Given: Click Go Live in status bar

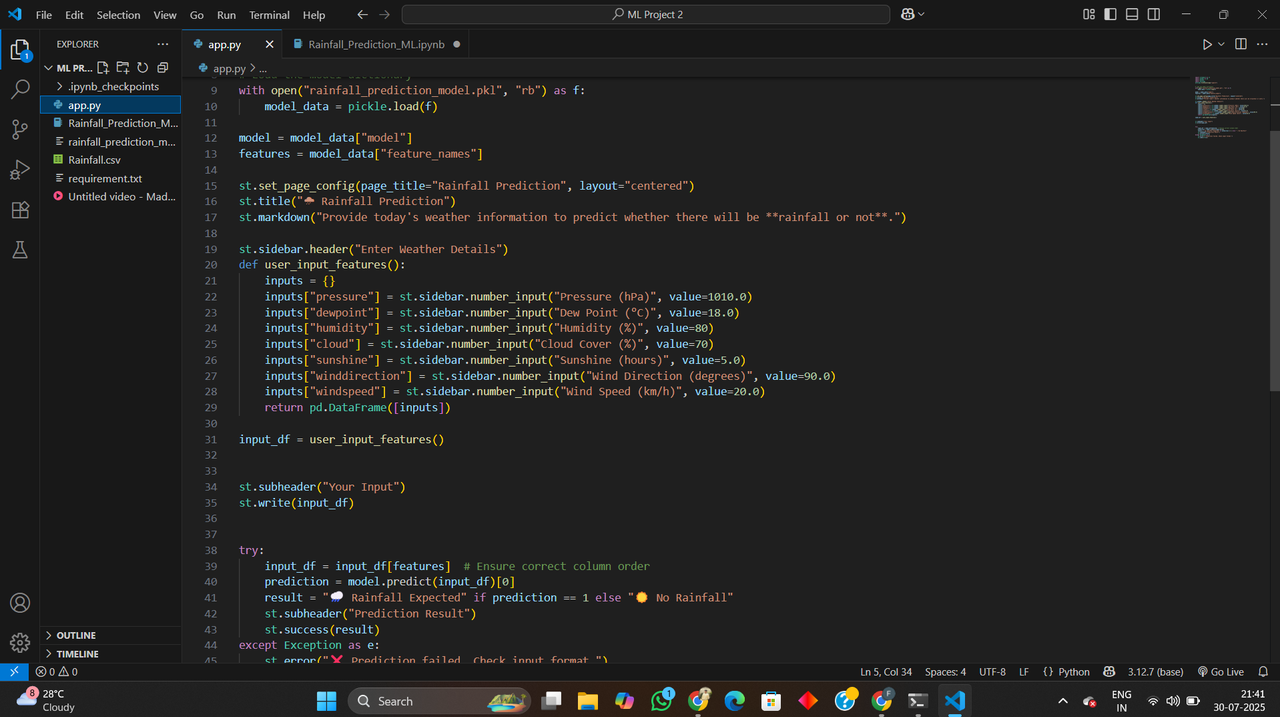Looking at the screenshot, I should point(1220,672).
